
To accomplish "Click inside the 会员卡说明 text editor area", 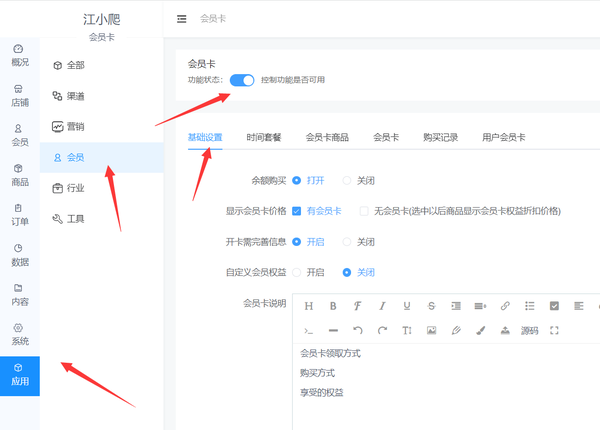I will (x=440, y=390).
